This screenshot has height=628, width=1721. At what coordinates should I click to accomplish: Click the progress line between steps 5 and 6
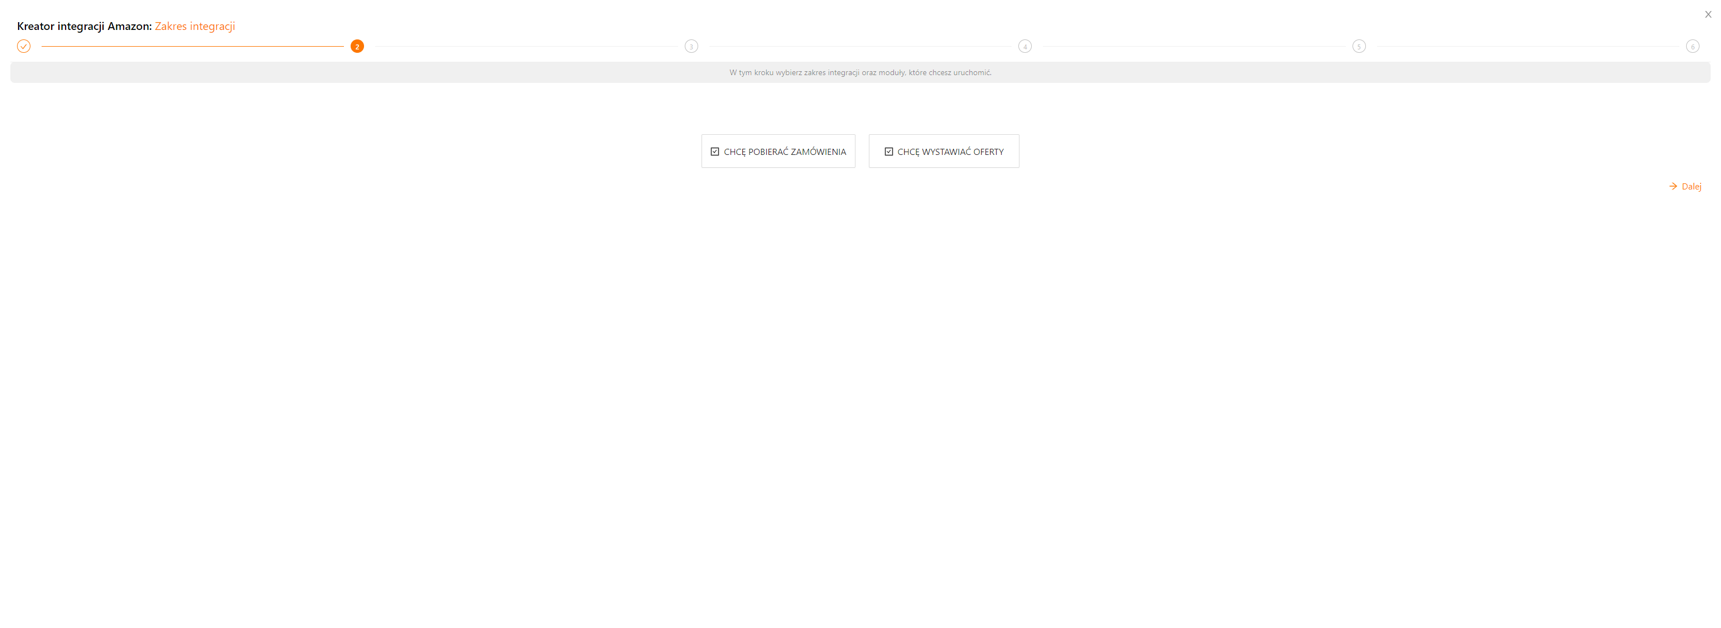point(1526,46)
